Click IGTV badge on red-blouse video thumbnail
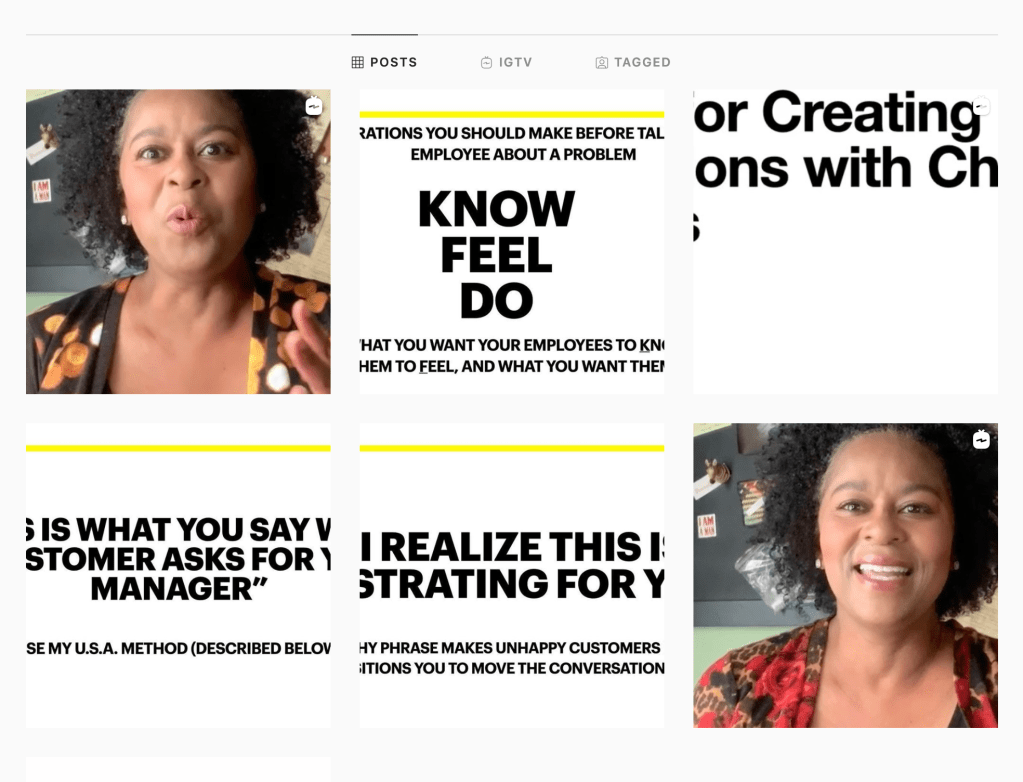Image resolution: width=1023 pixels, height=782 pixels. coord(981,440)
